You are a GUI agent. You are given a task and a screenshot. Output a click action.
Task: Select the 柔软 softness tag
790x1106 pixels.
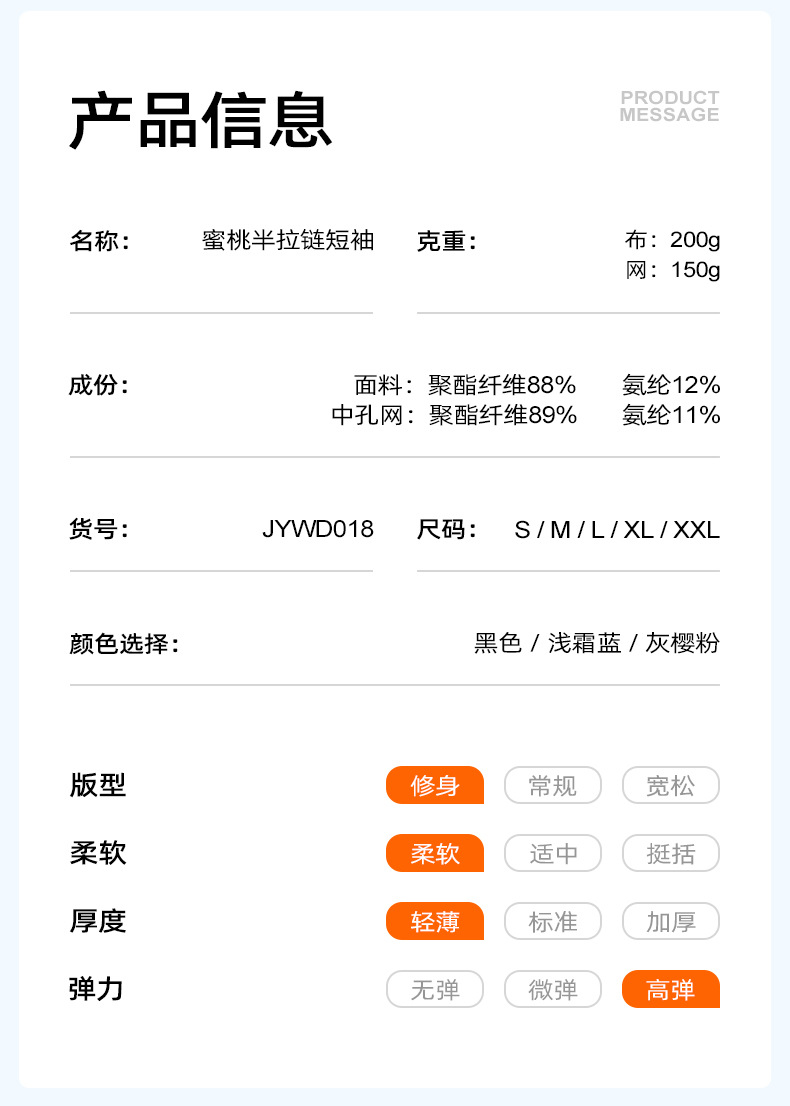[435, 853]
